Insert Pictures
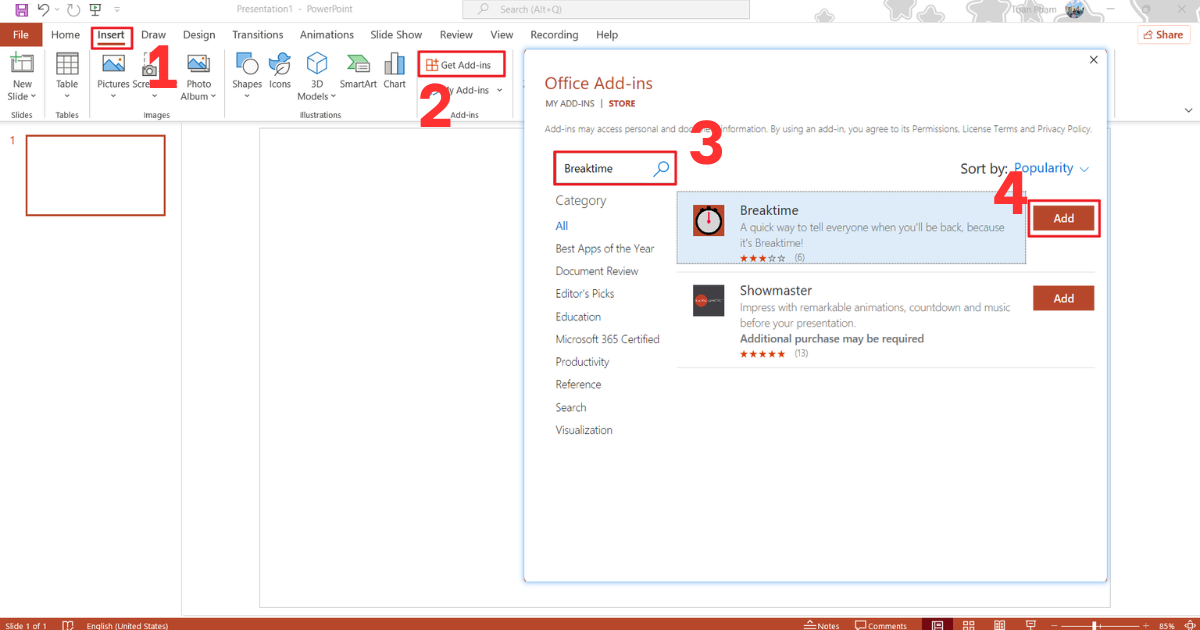Viewport: 1200px width, 630px height. tap(113, 77)
